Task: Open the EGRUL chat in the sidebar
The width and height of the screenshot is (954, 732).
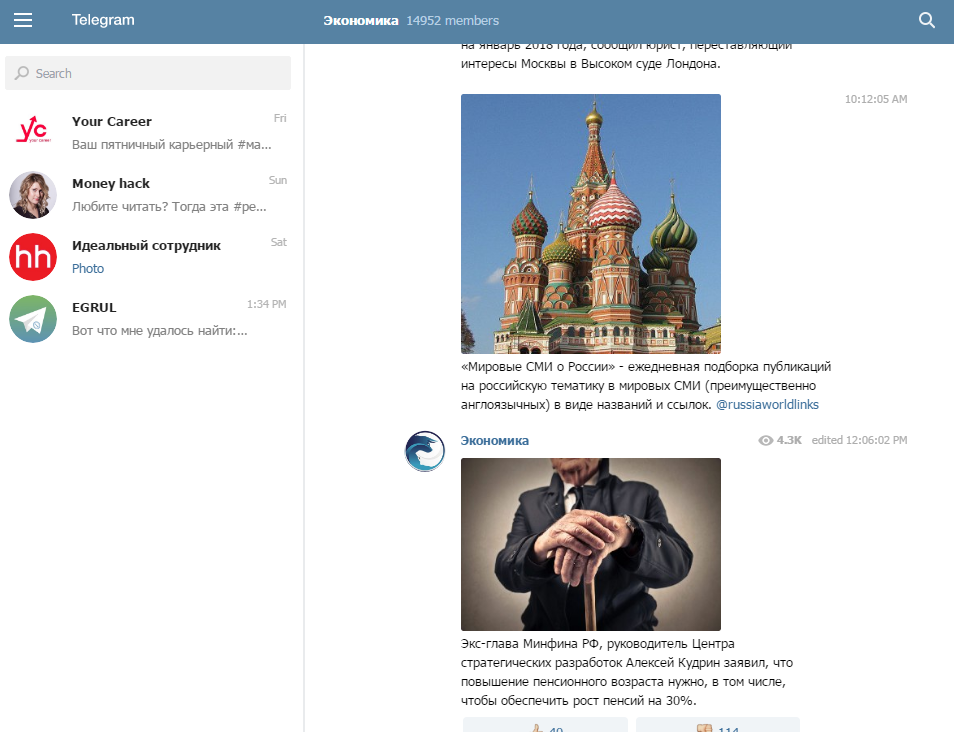Action: tap(148, 320)
